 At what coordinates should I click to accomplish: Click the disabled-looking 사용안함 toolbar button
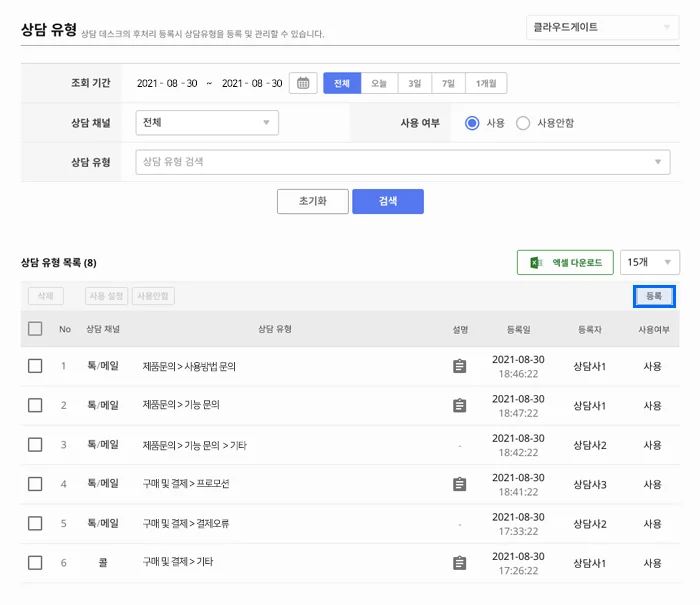(x=153, y=296)
